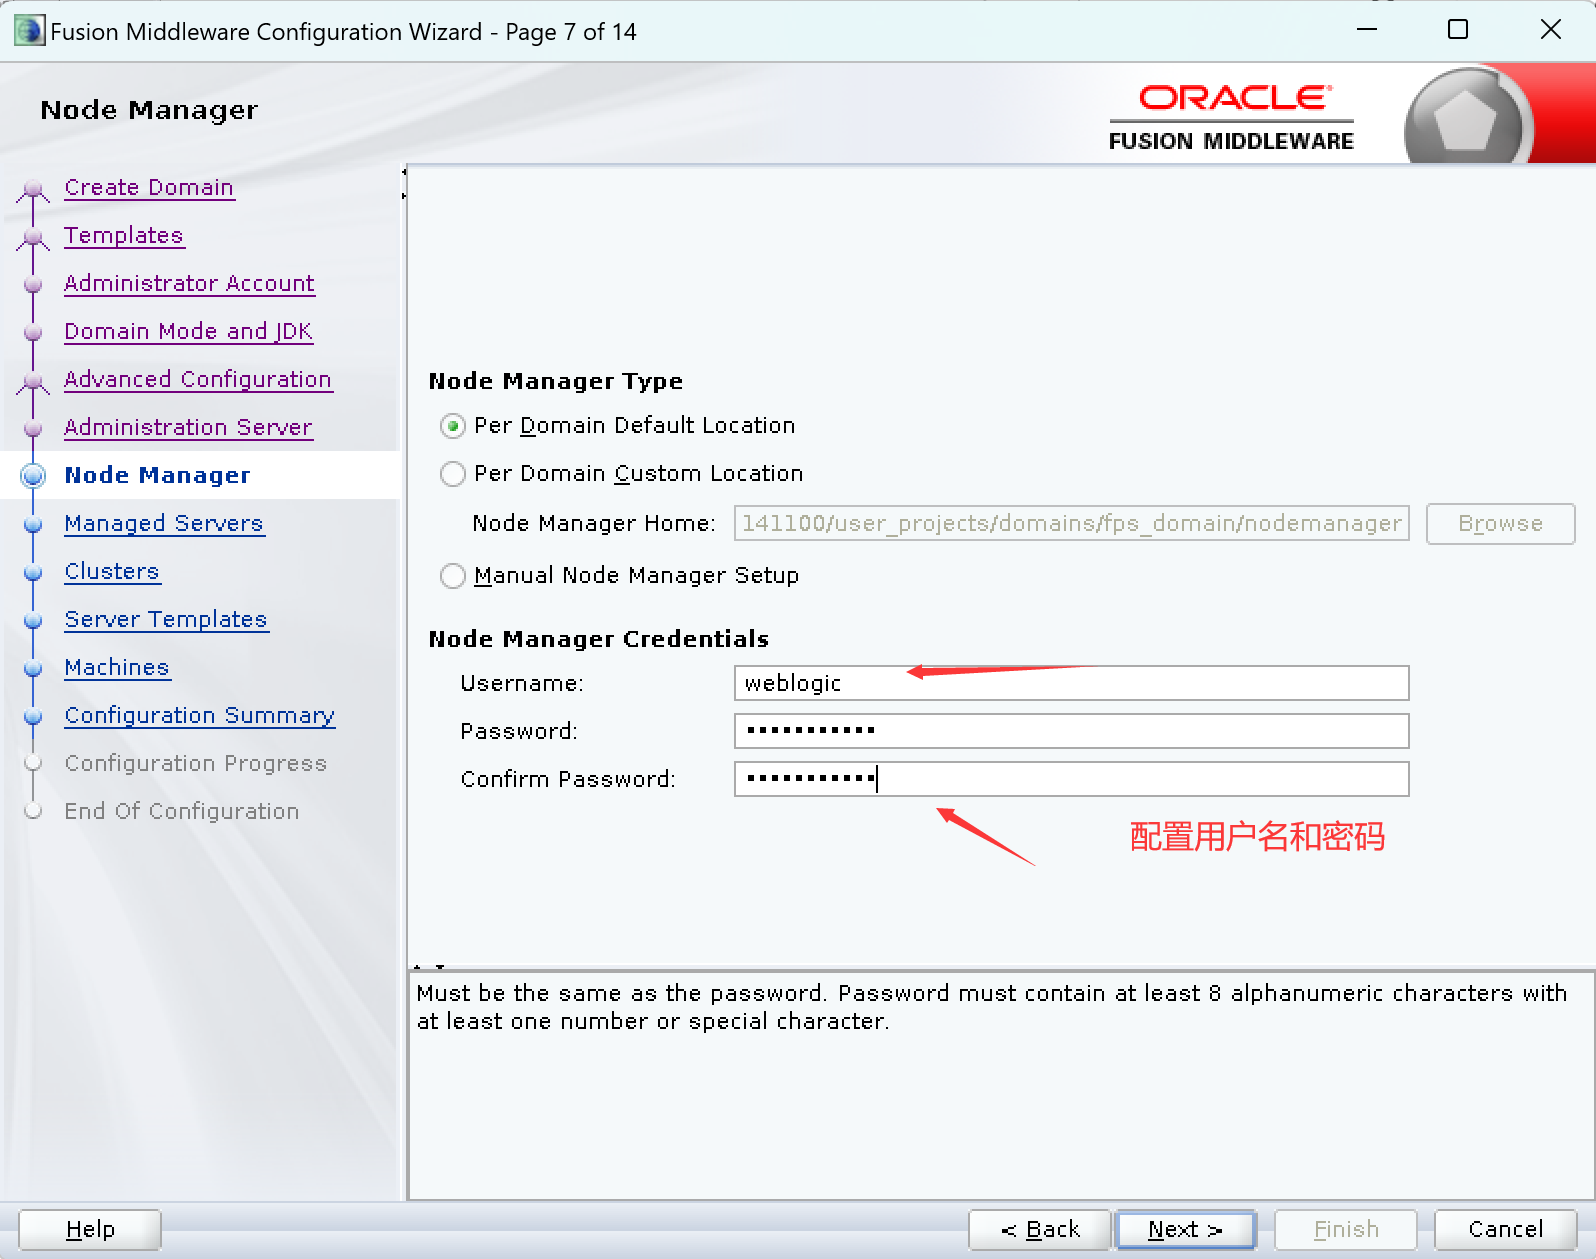Open the Managed Servers step
Screen dimensions: 1596x1259
click(x=164, y=524)
